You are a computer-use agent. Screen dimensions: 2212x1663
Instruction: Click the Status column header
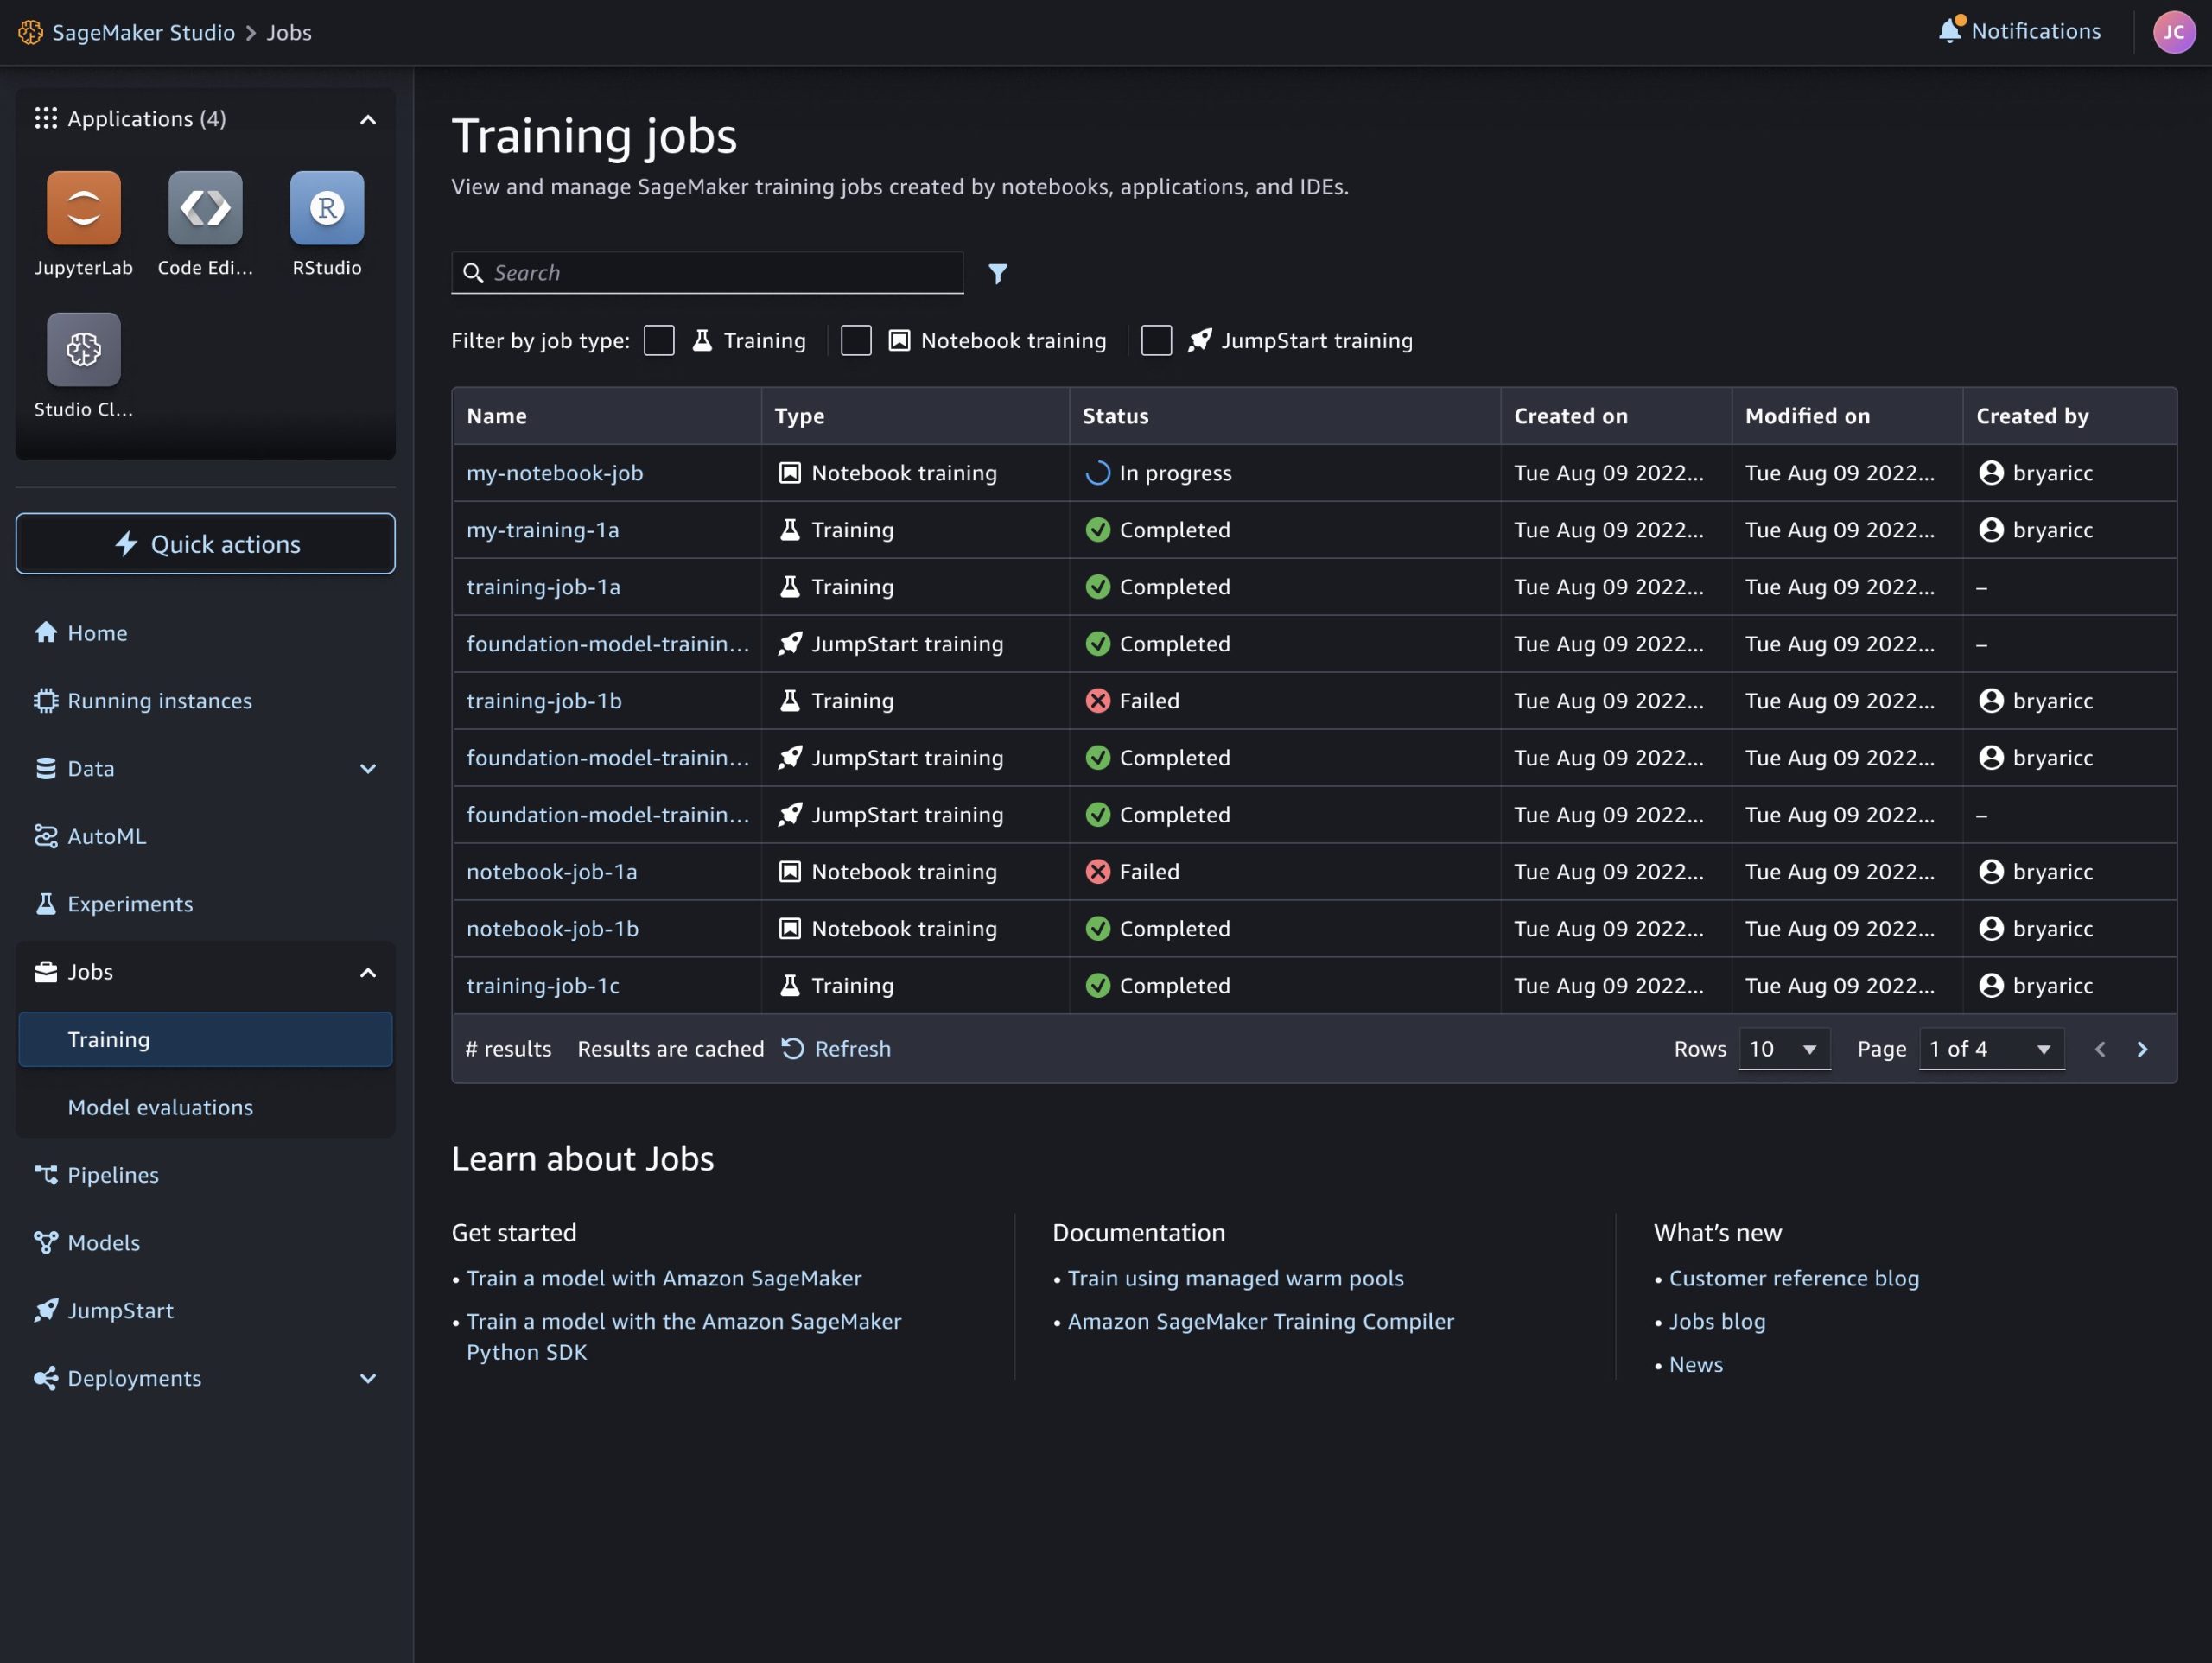[x=1284, y=416]
